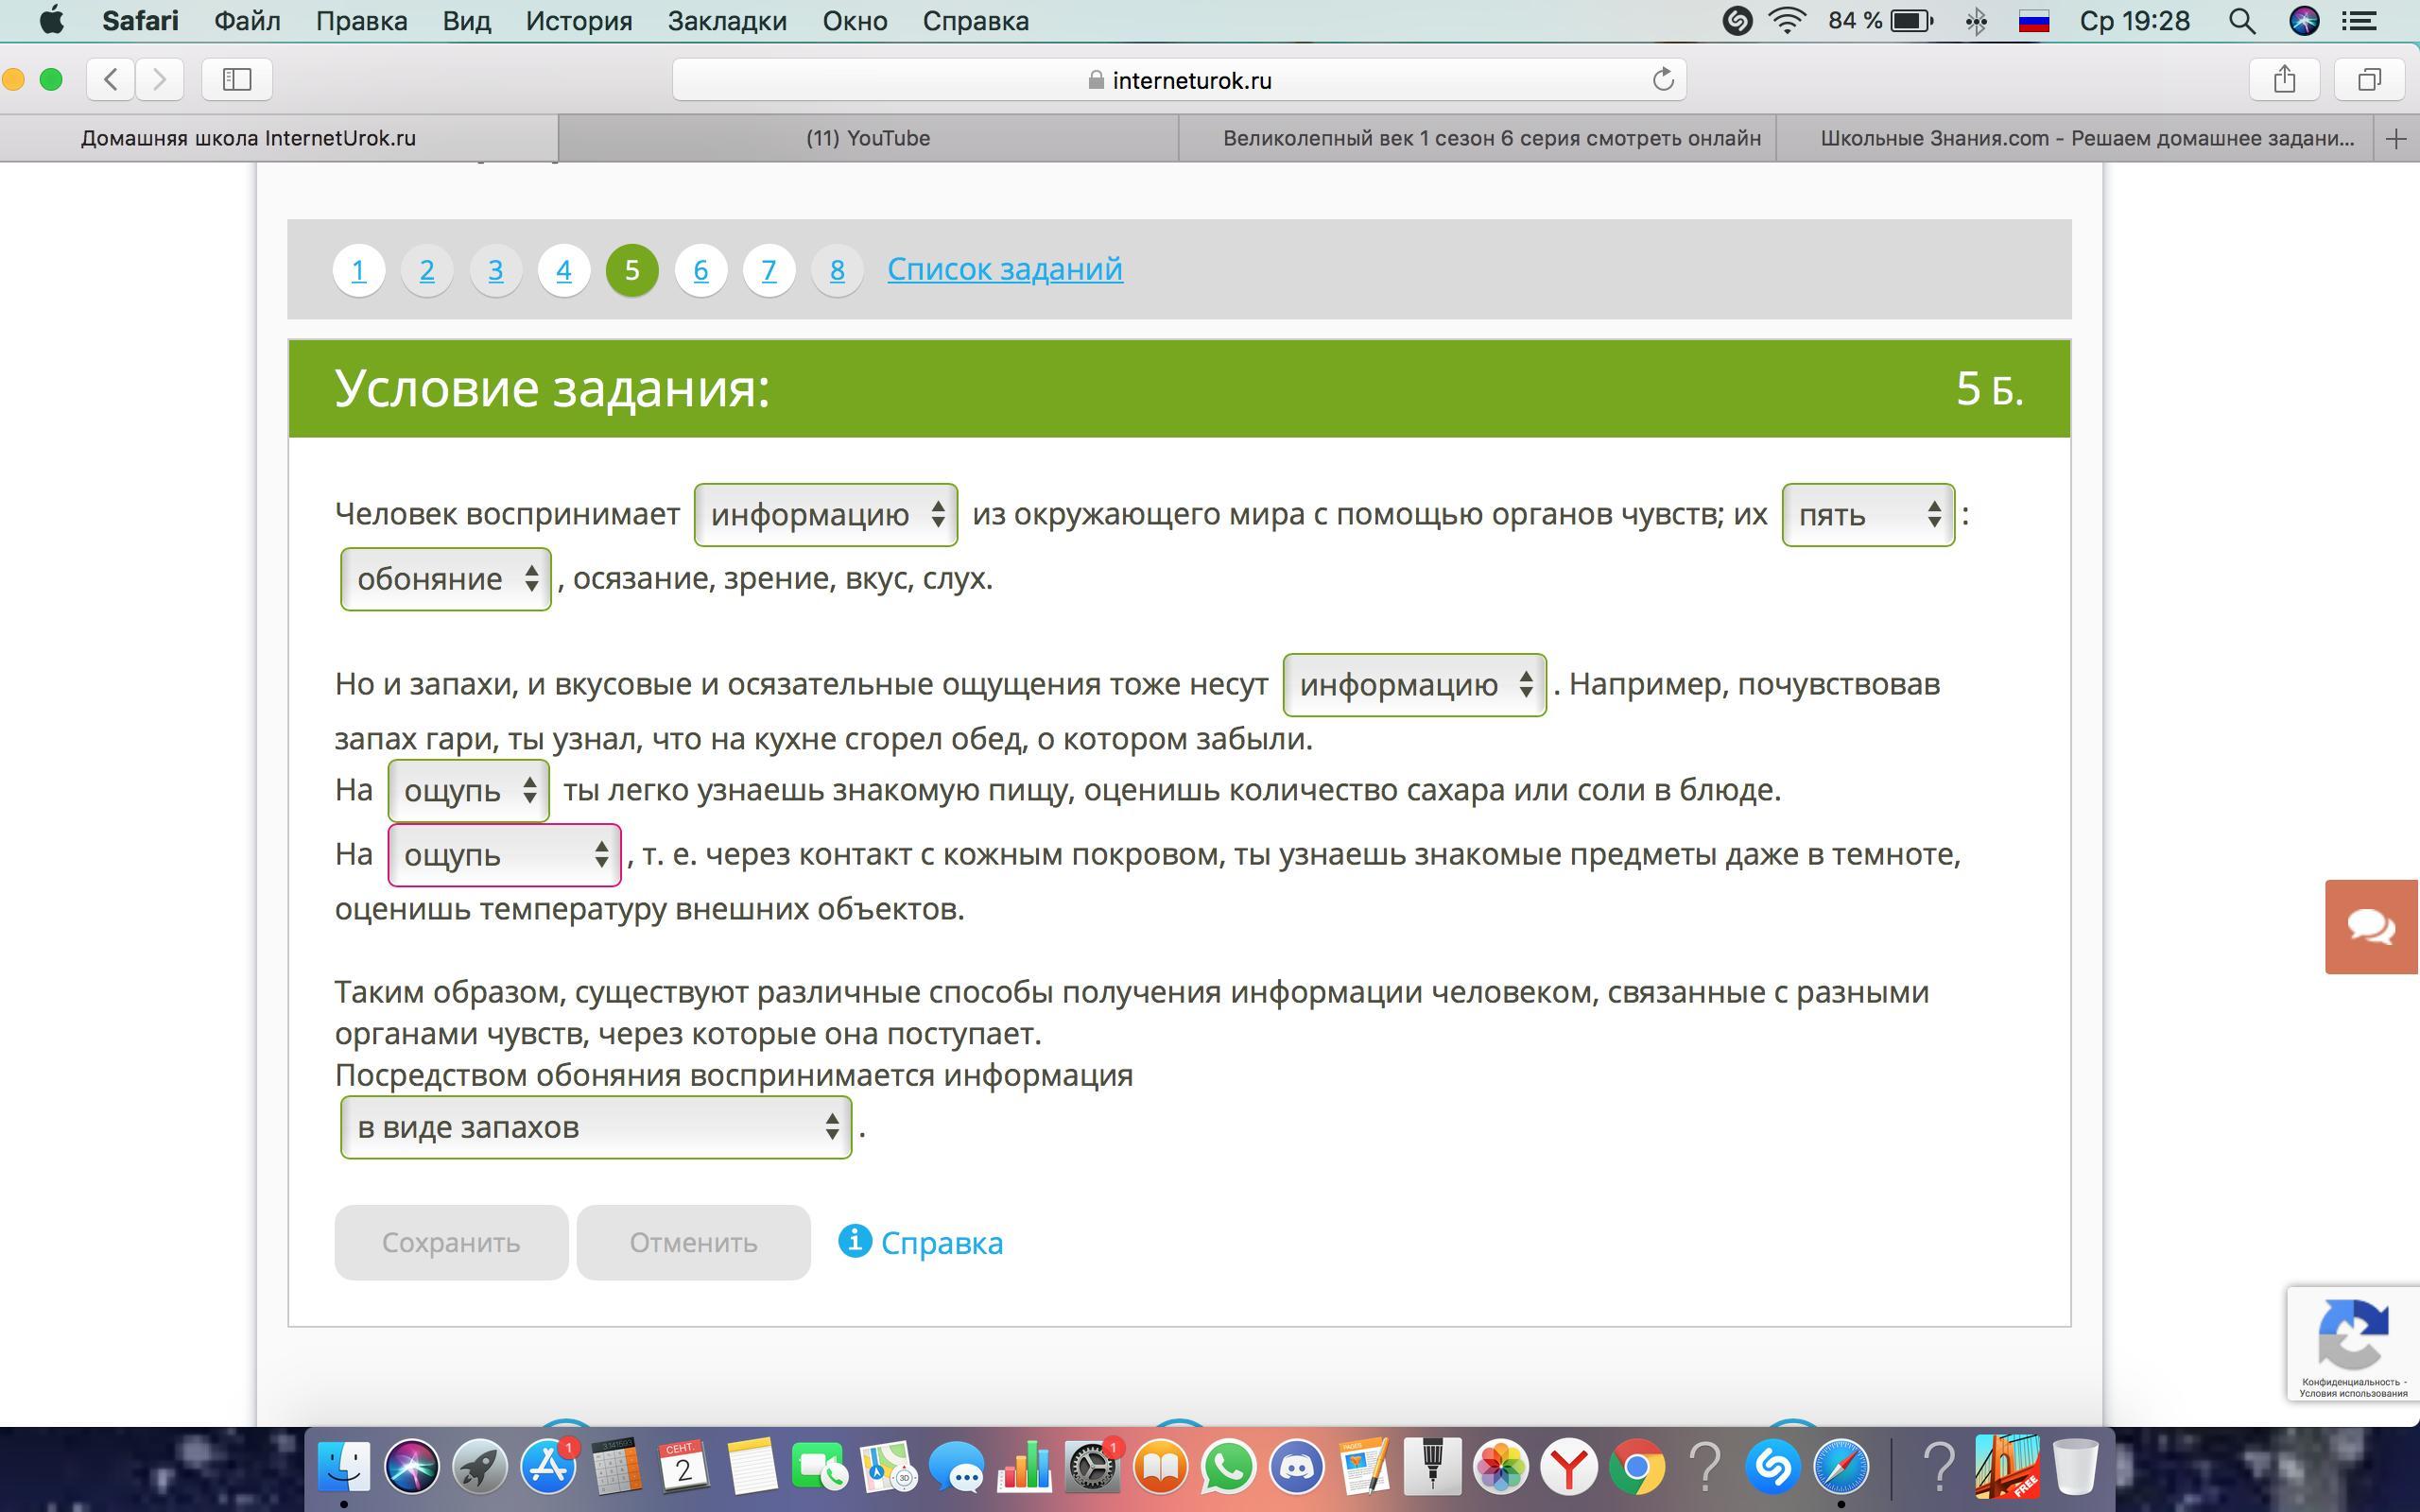
Task: Open WhatsApp from the dock
Action: 1228,1467
